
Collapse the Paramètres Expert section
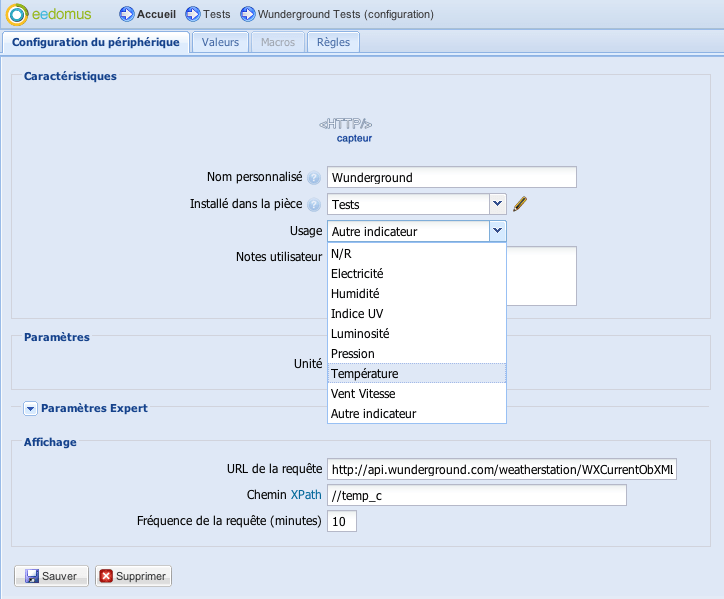30,409
